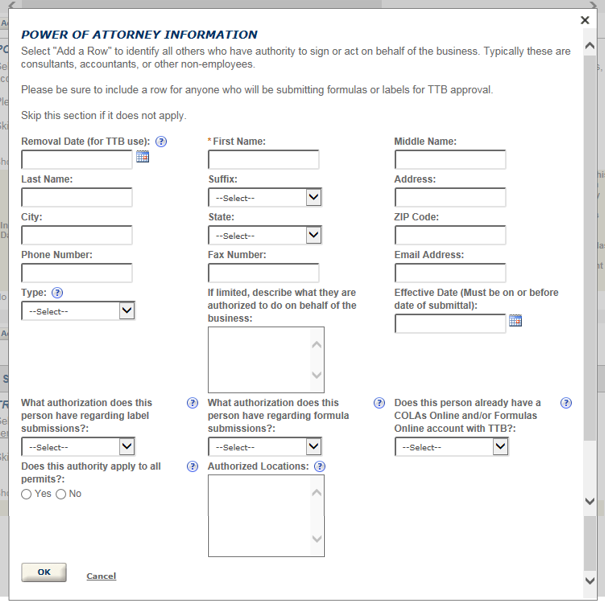Close the Power of Attorney dialog

(x=585, y=20)
